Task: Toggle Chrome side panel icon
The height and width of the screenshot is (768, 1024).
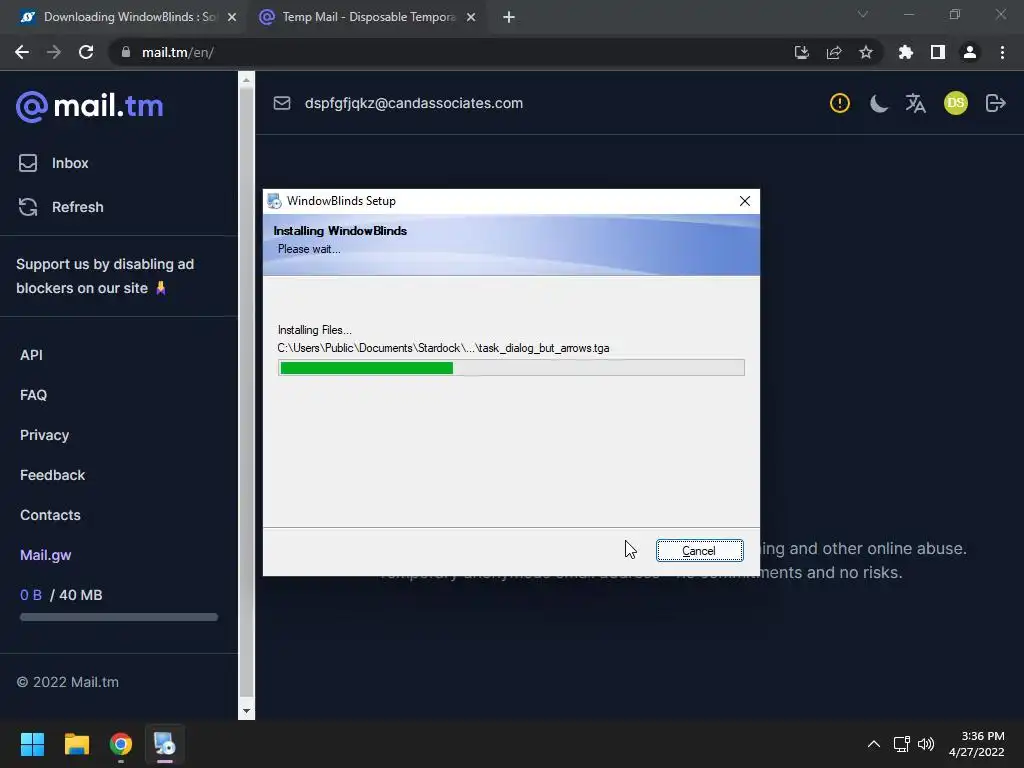Action: pos(938,52)
